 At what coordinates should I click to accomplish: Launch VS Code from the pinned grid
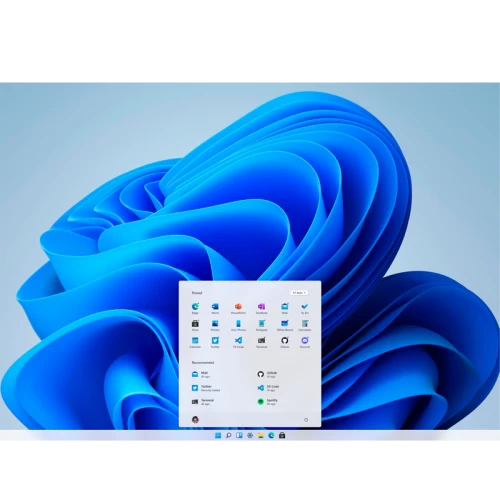point(238,342)
